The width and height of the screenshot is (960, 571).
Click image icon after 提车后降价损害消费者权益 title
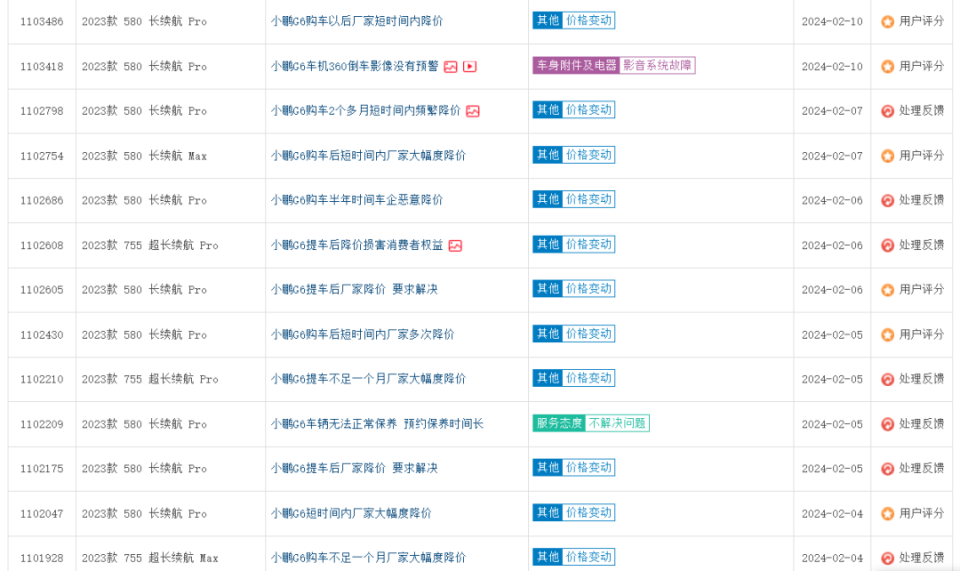point(455,245)
